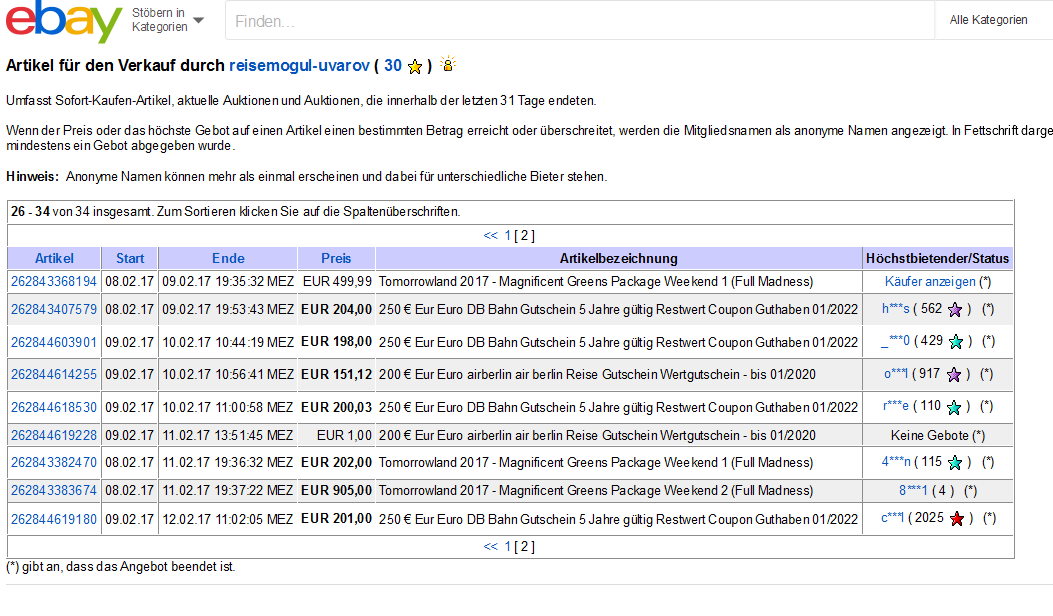The image size is (1053, 616).
Task: Click the red star next to c***l
Action: pos(957,519)
